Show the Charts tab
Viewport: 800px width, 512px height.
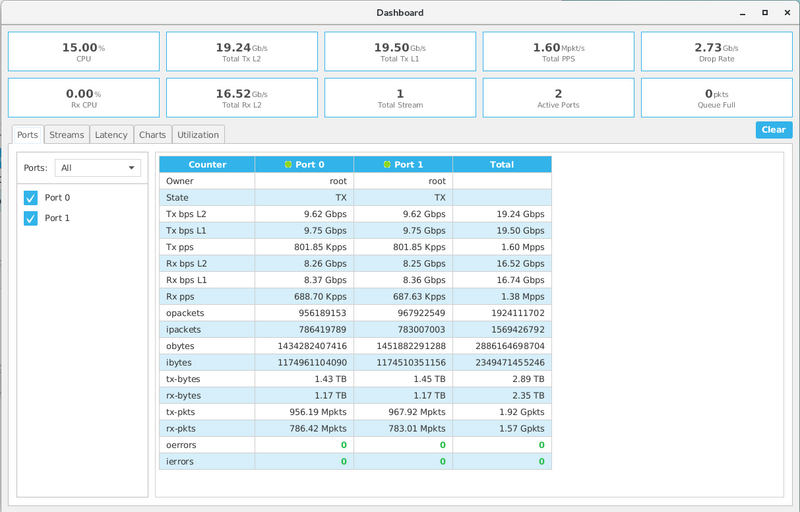pos(152,135)
